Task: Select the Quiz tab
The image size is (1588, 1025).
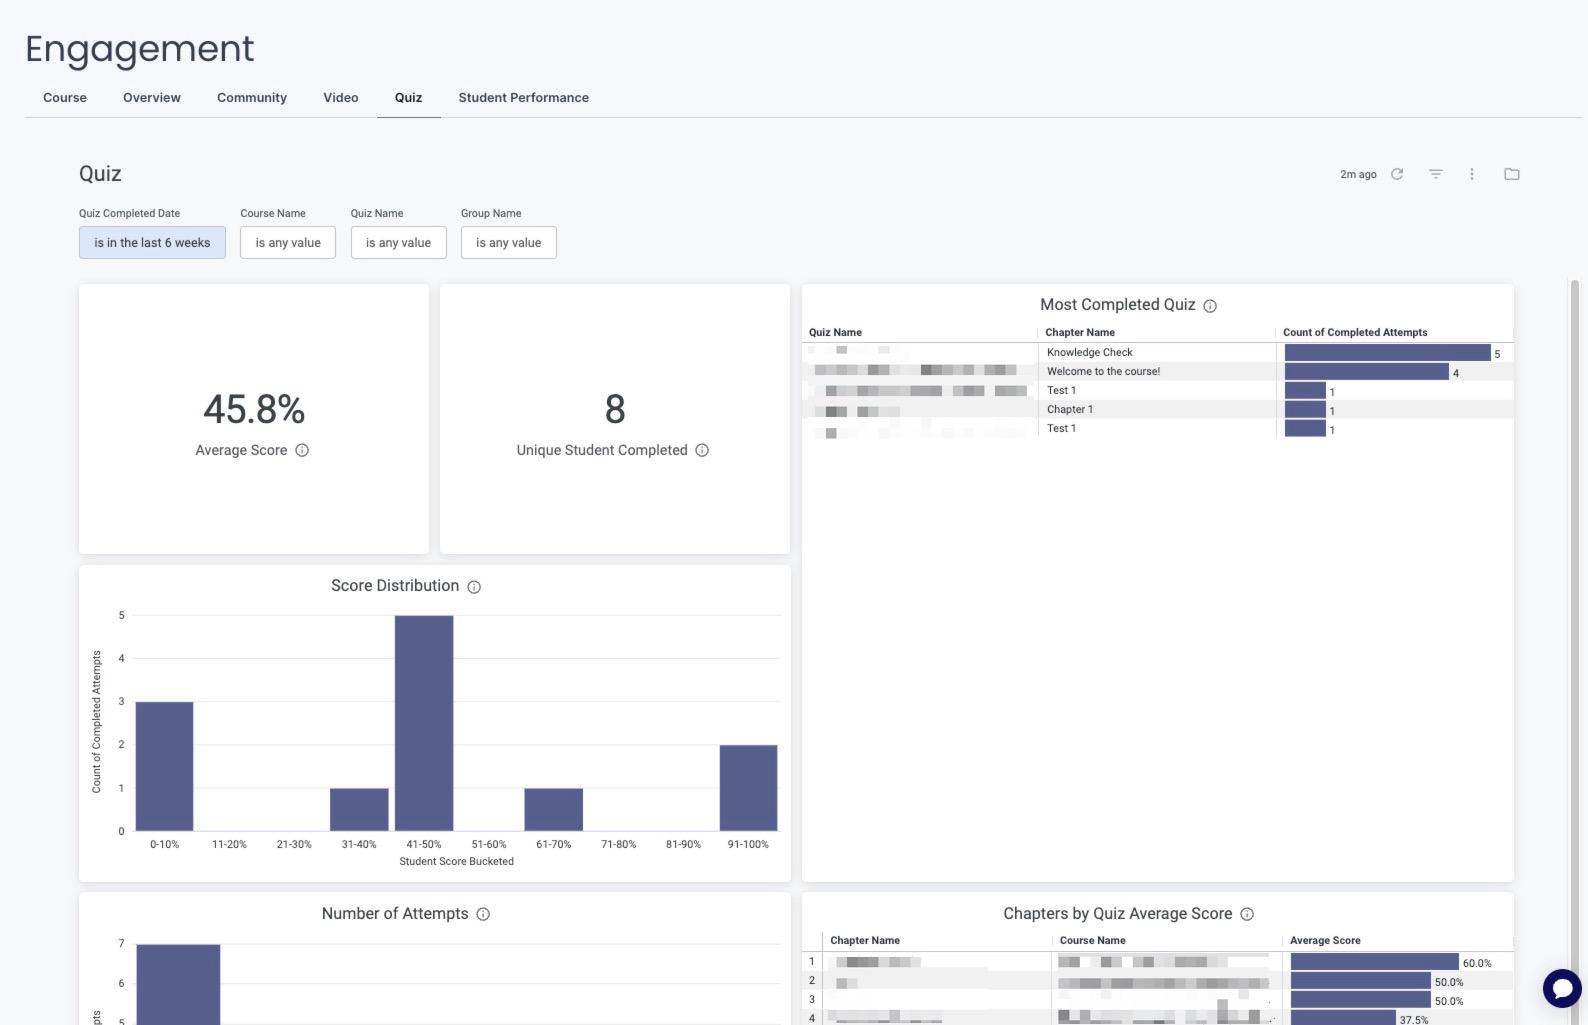Action: (408, 98)
